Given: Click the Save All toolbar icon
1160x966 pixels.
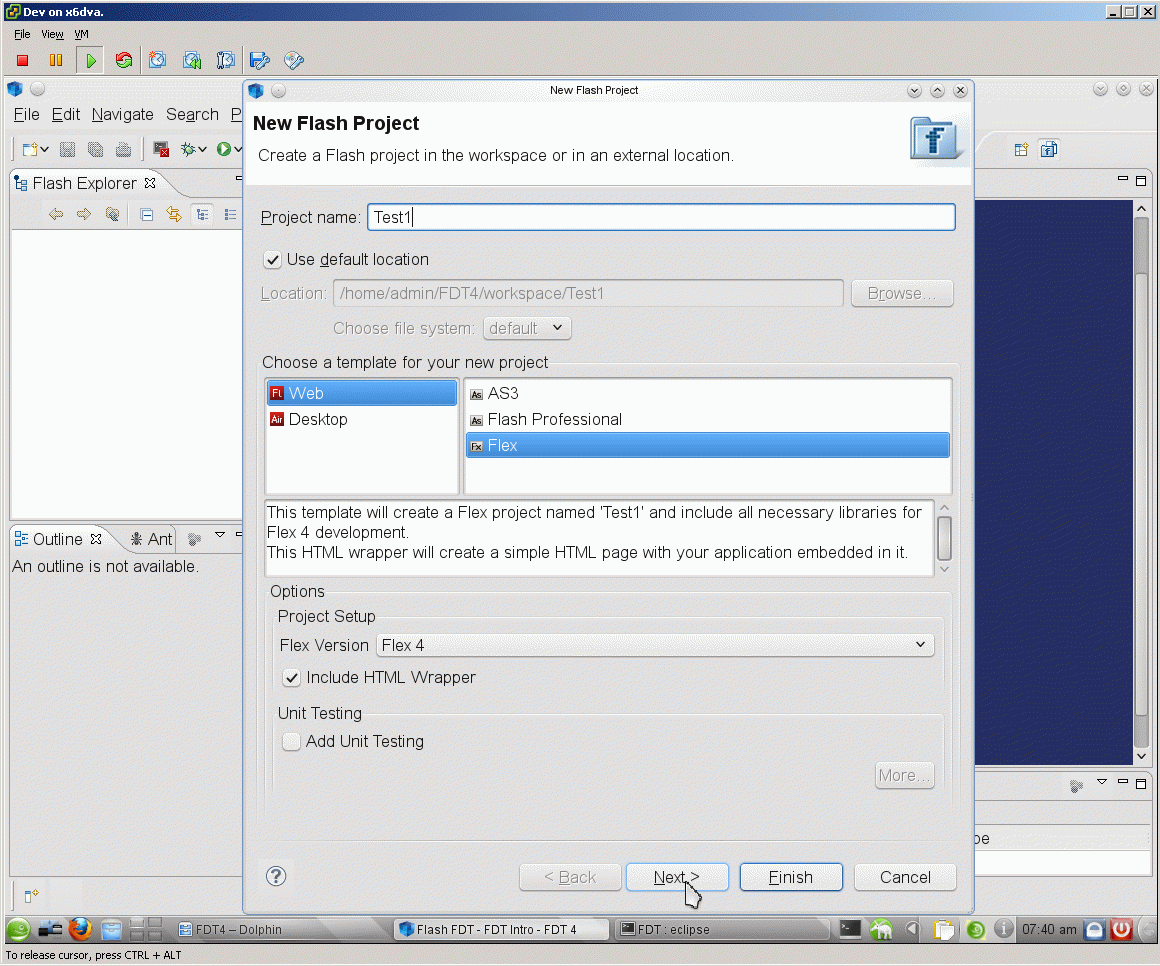Looking at the screenshot, I should [x=95, y=149].
